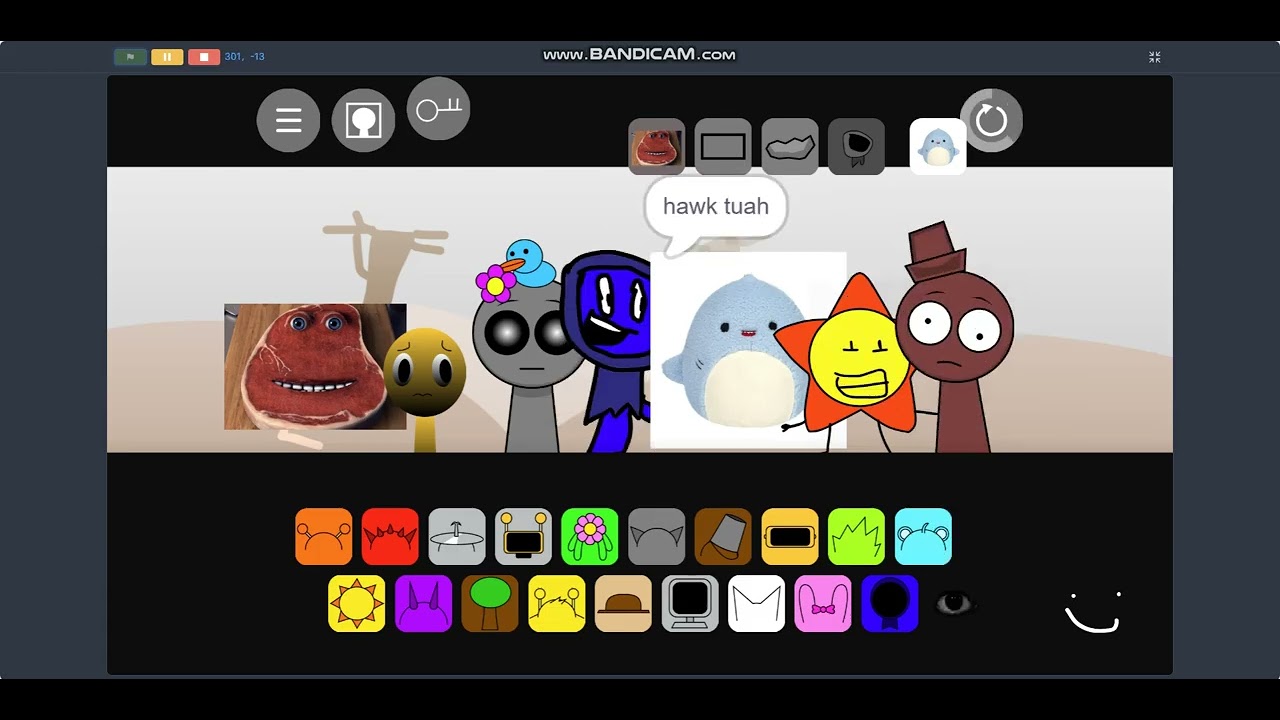Image resolution: width=1280 pixels, height=720 pixels.
Task: Exit fullscreen mode via shrink icon
Action: coord(1154,57)
